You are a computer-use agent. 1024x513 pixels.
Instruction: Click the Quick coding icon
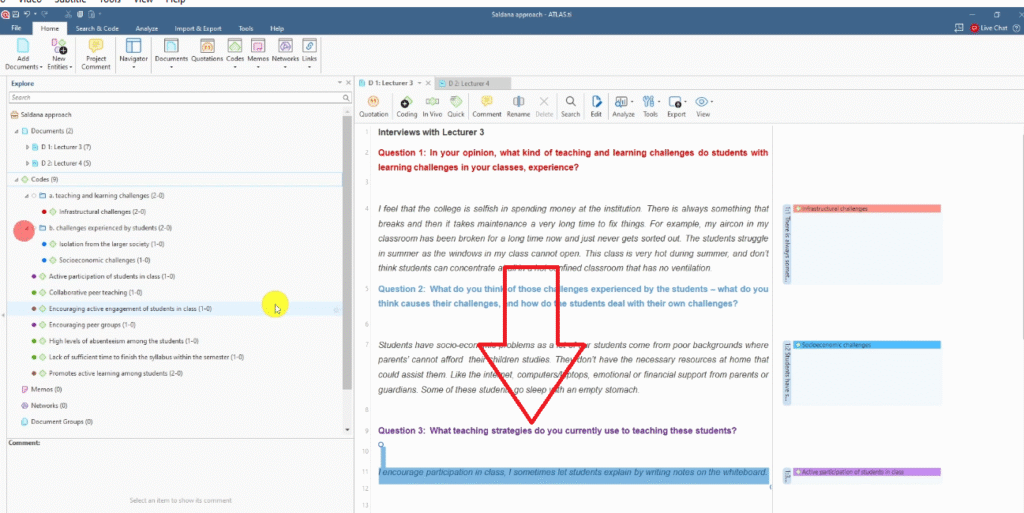pos(456,105)
